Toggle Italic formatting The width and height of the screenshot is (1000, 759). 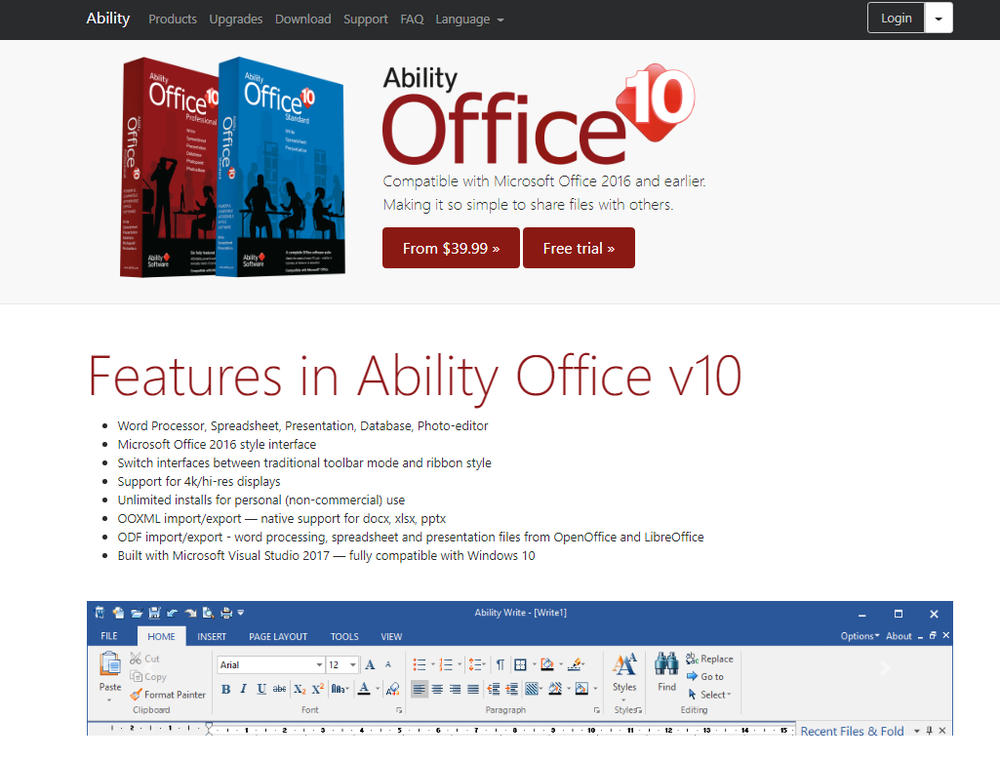tap(244, 689)
